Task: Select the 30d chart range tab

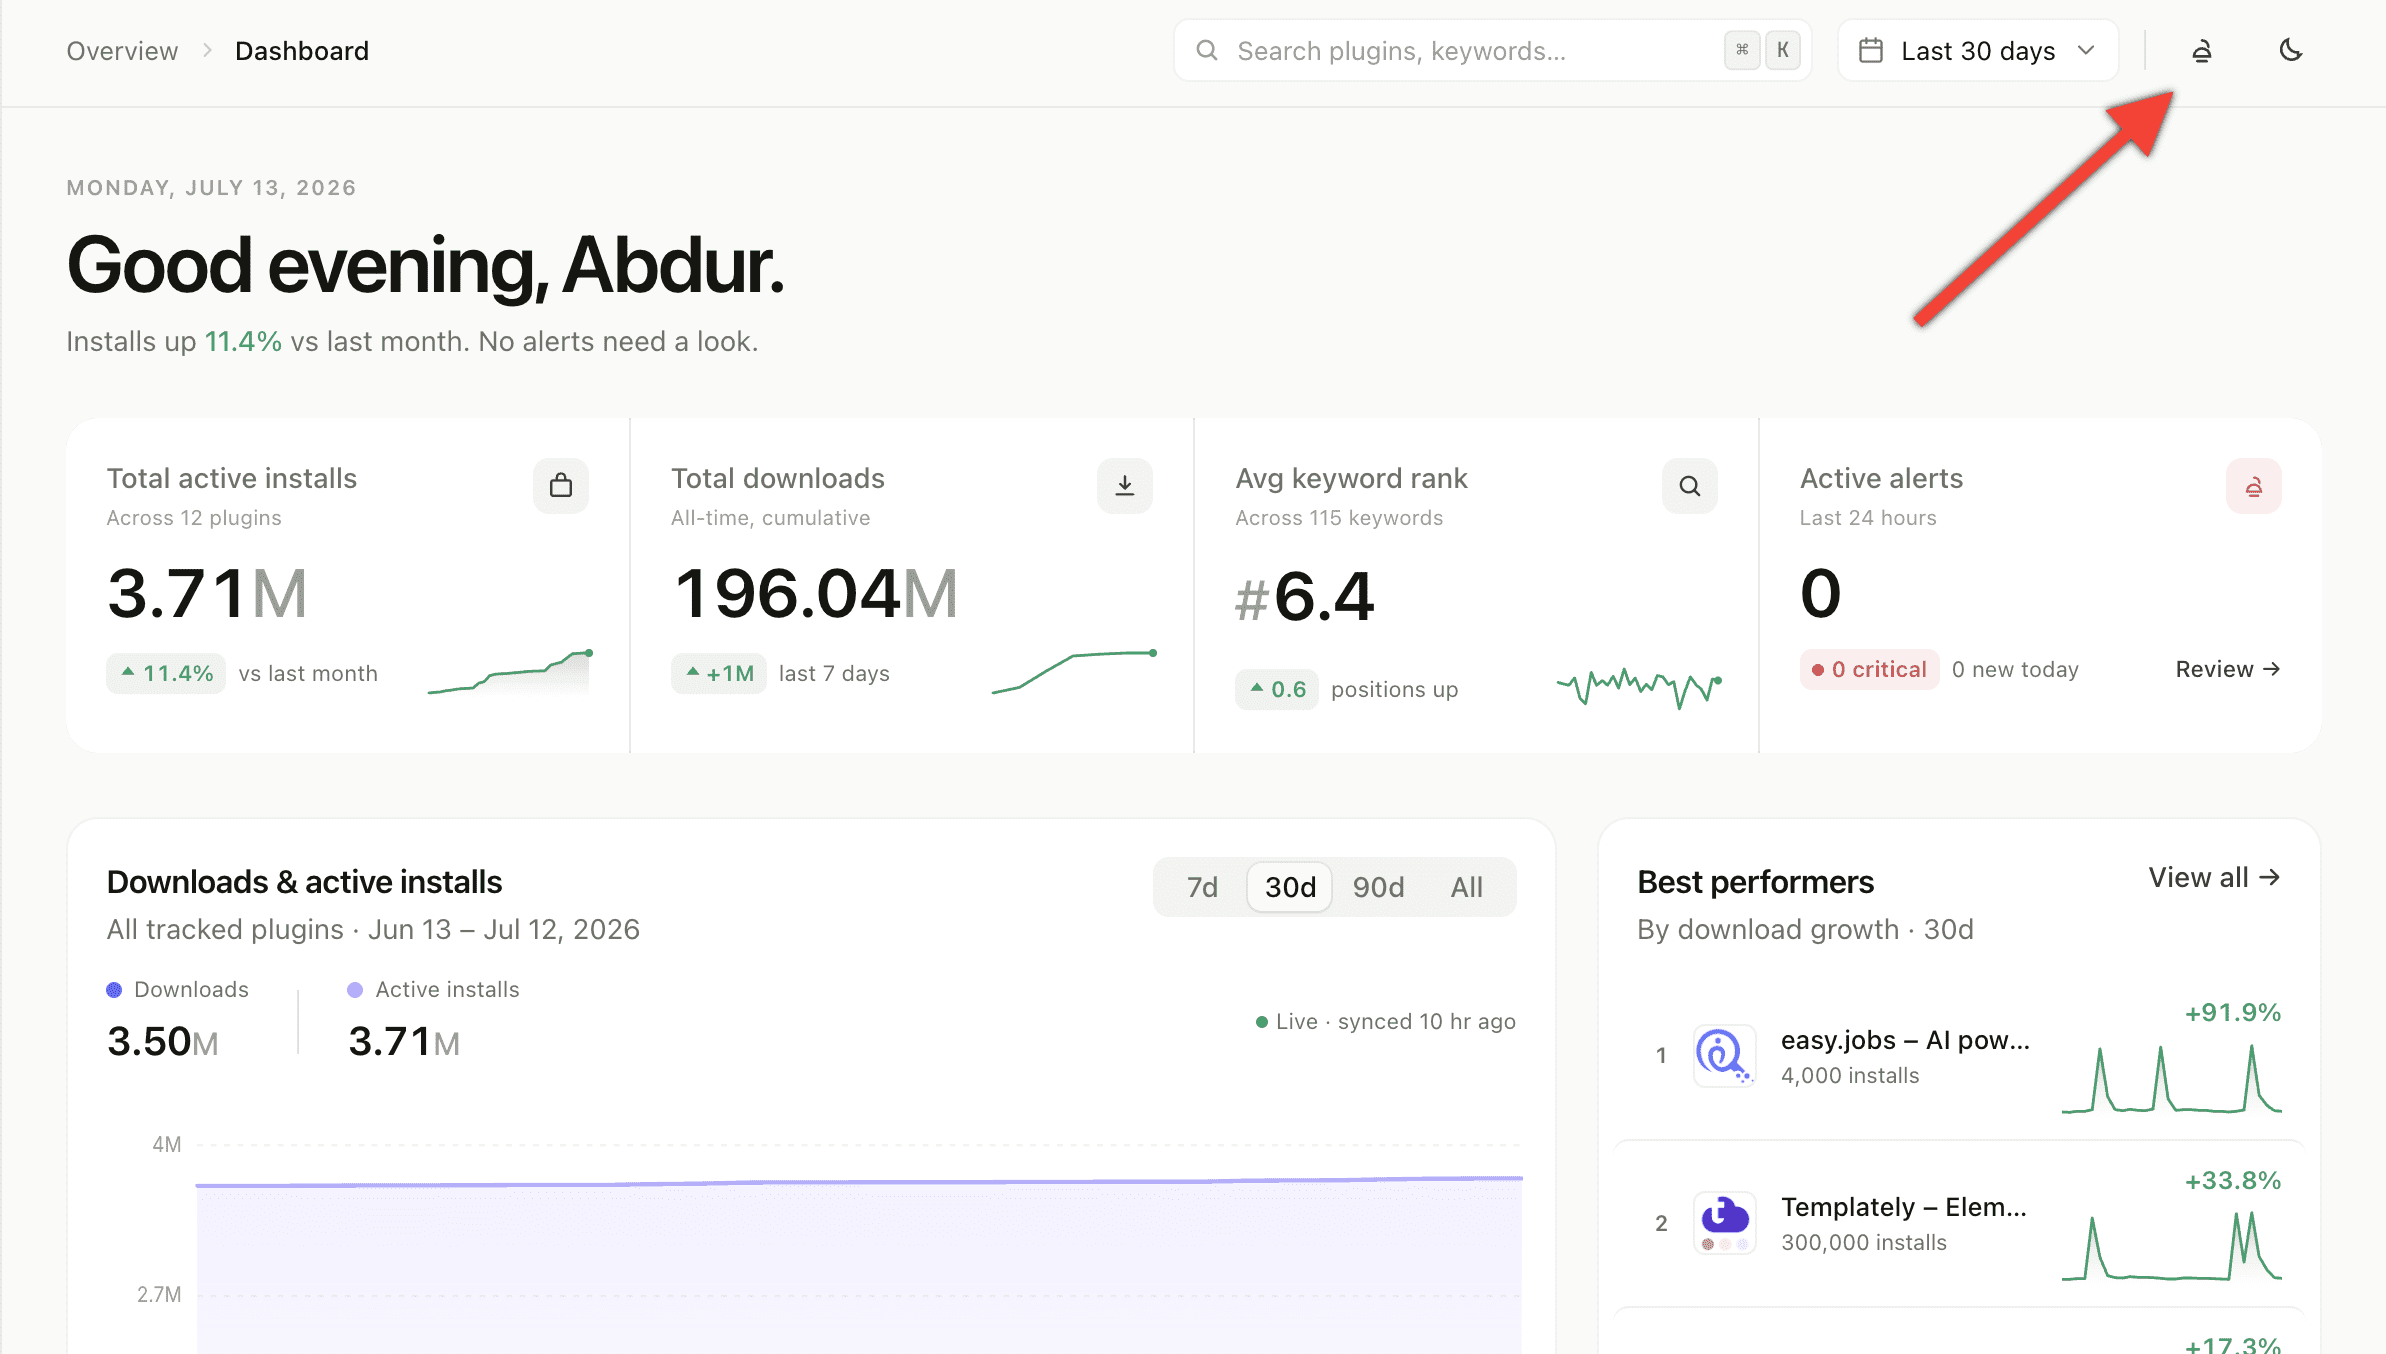Action: pos(1290,887)
